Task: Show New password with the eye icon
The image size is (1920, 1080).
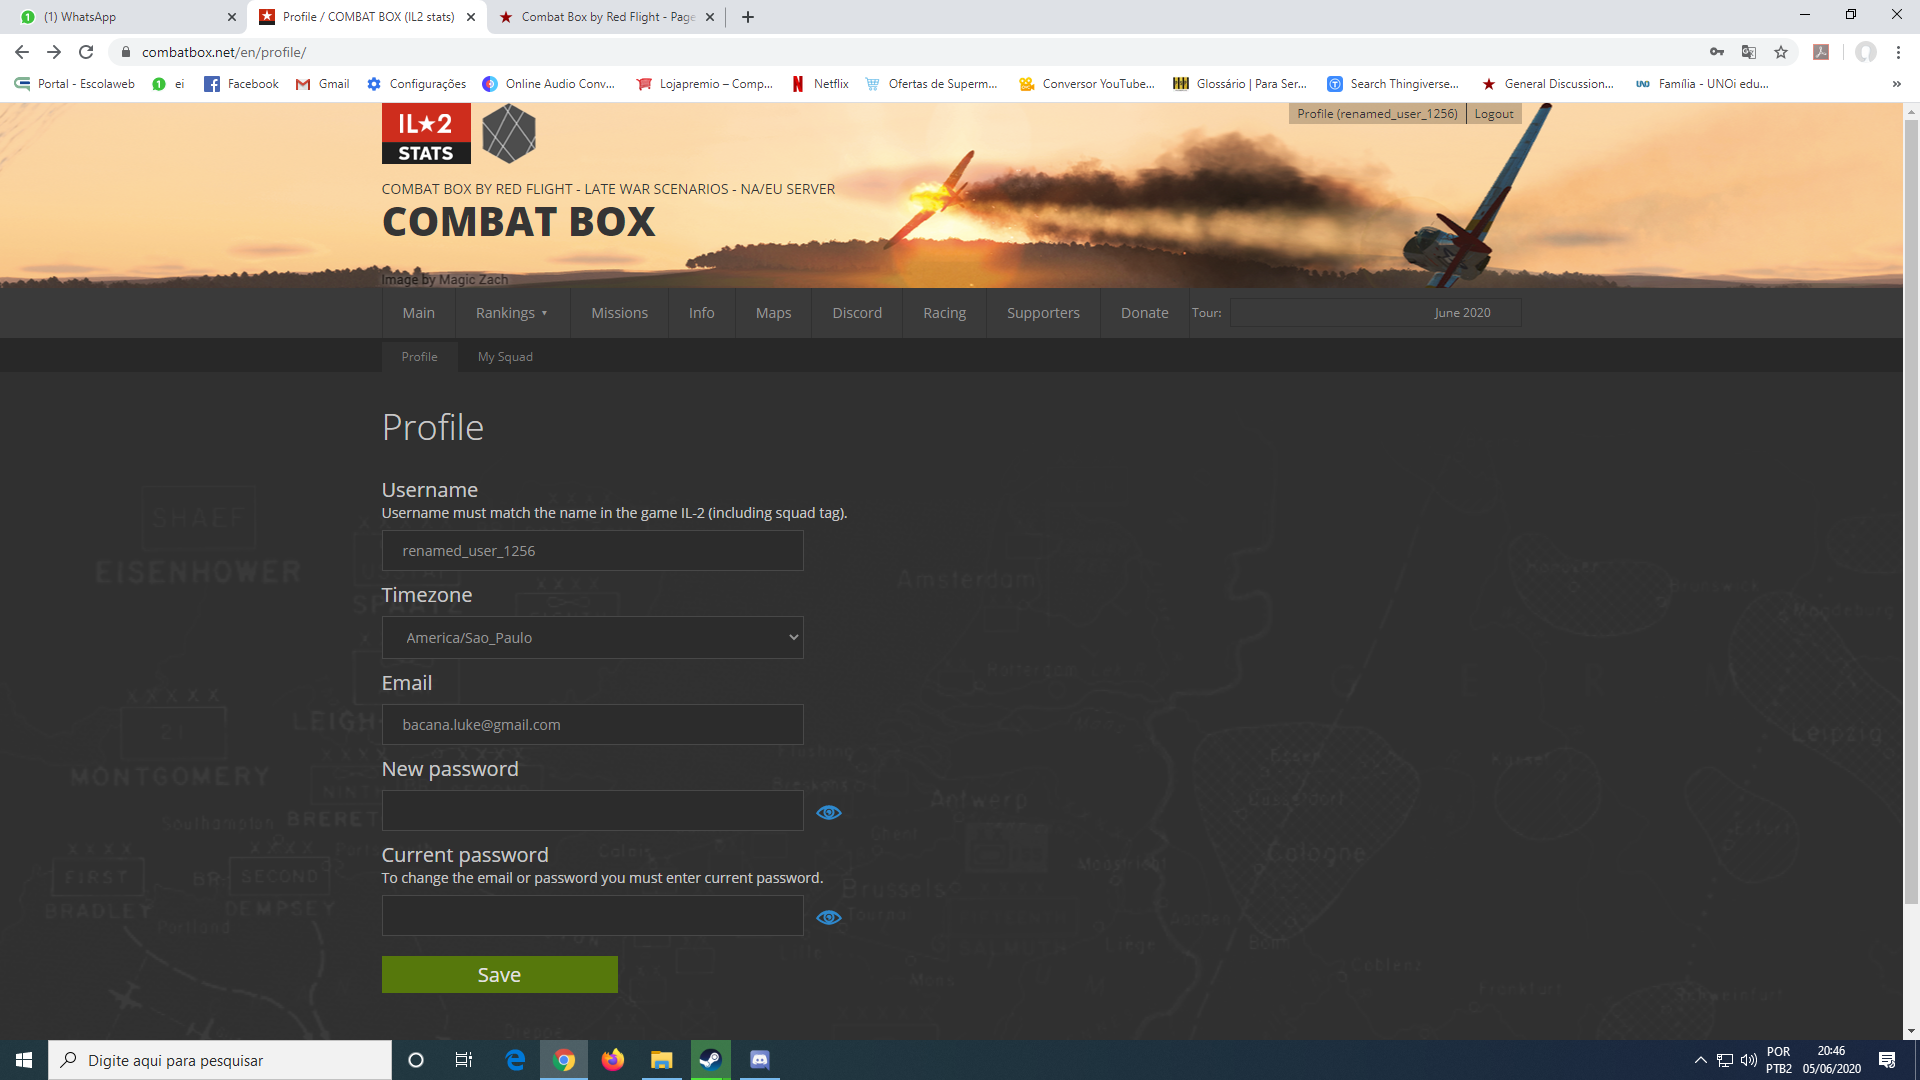Action: (829, 812)
